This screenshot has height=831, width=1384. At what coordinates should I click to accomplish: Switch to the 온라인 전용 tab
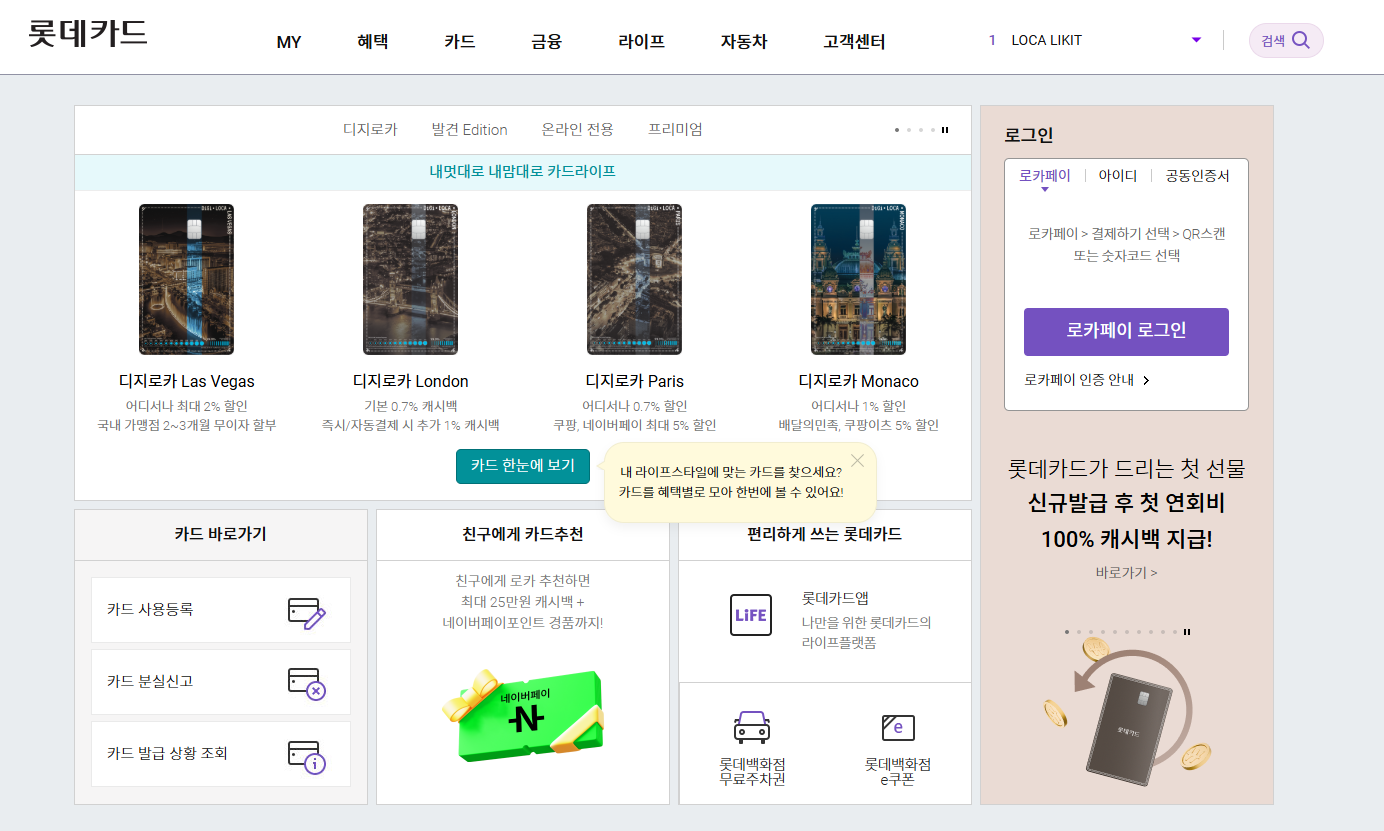tap(578, 129)
